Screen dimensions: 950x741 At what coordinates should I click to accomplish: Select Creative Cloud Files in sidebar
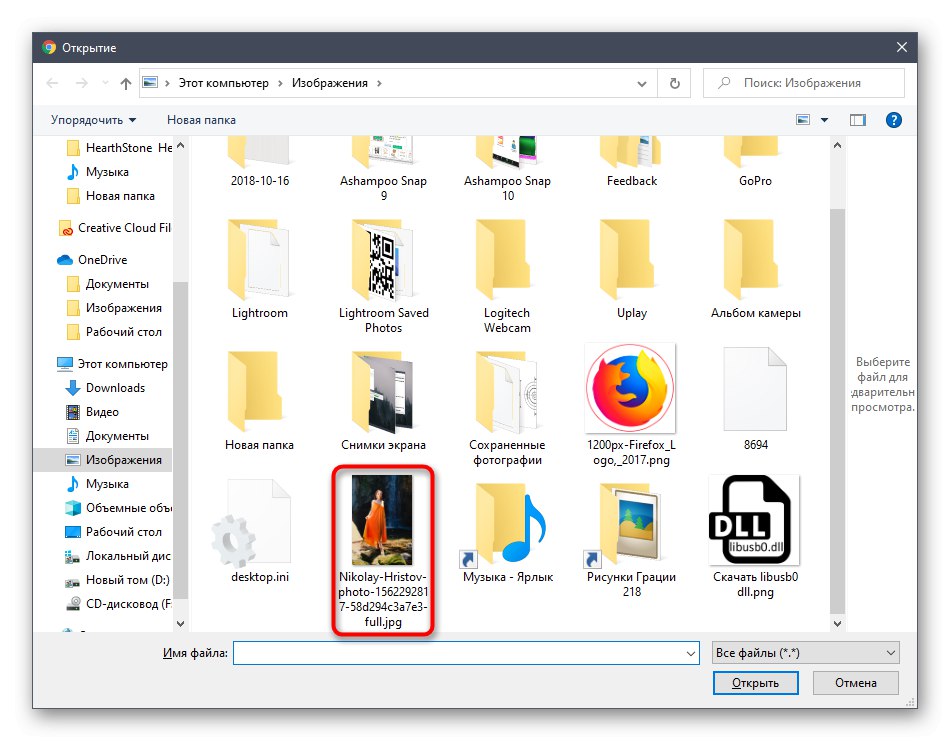[115, 228]
